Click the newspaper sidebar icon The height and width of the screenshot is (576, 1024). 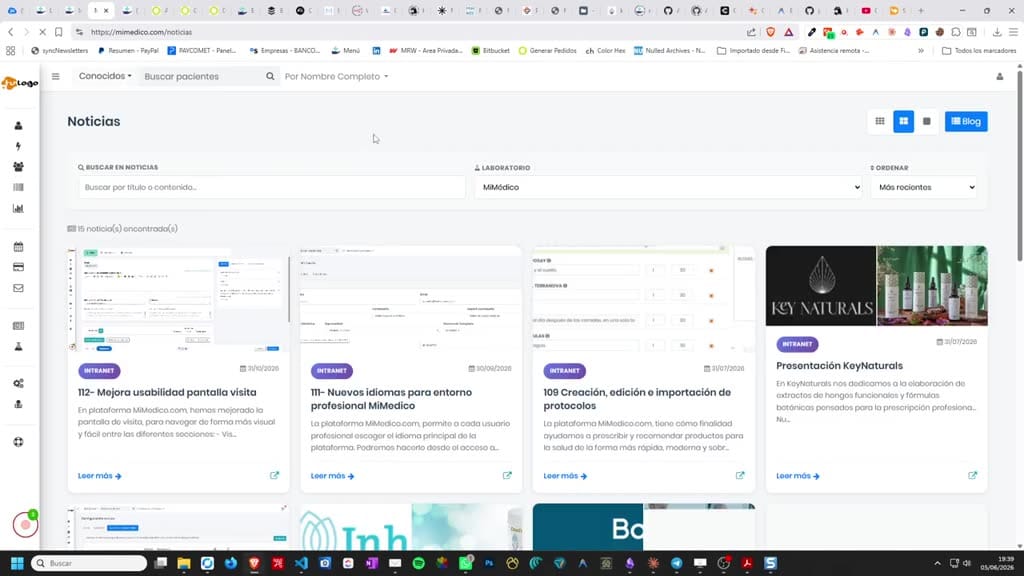tap(18, 326)
